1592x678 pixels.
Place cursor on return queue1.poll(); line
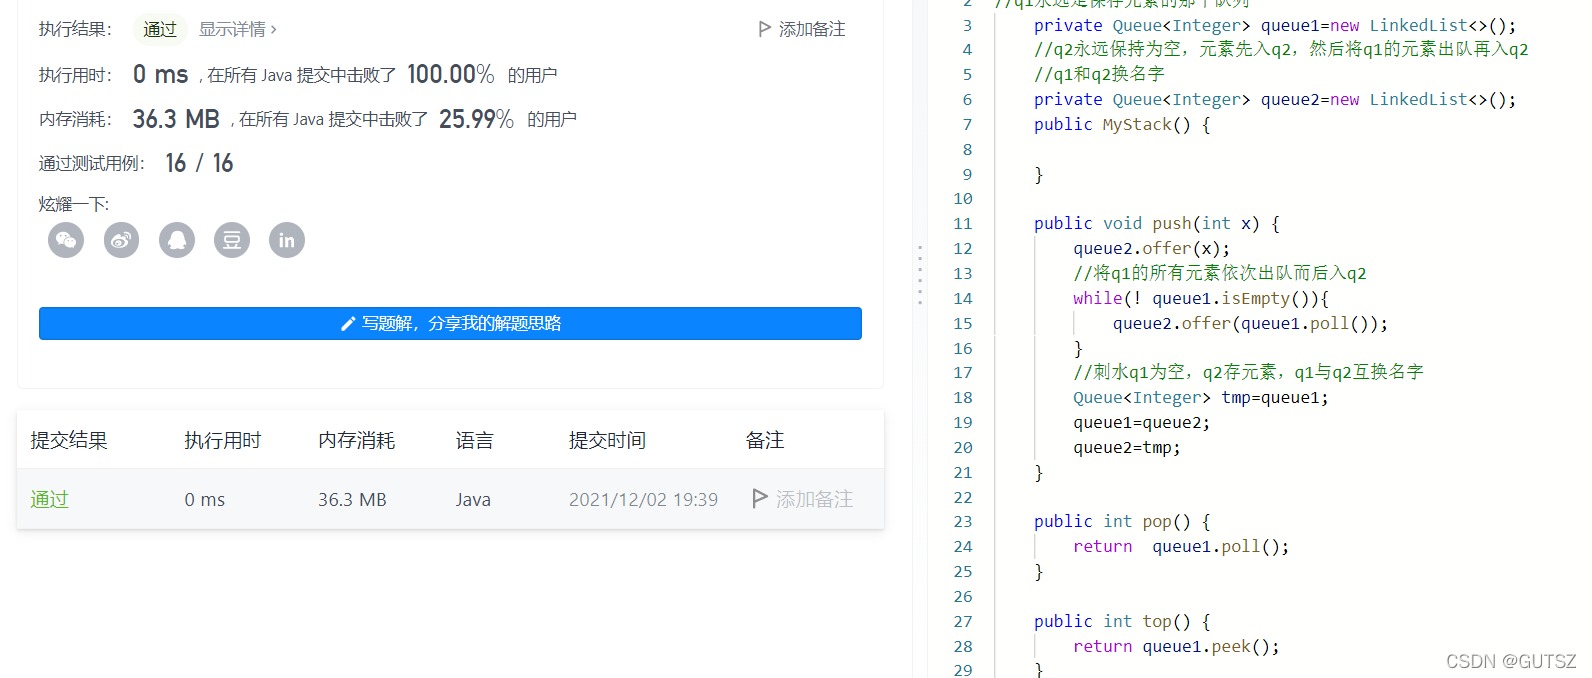(x=1181, y=546)
